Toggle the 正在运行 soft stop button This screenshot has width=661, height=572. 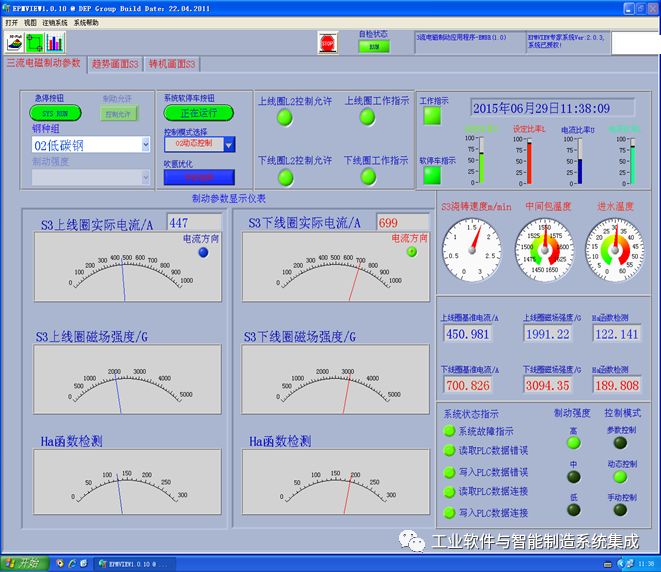pos(199,113)
